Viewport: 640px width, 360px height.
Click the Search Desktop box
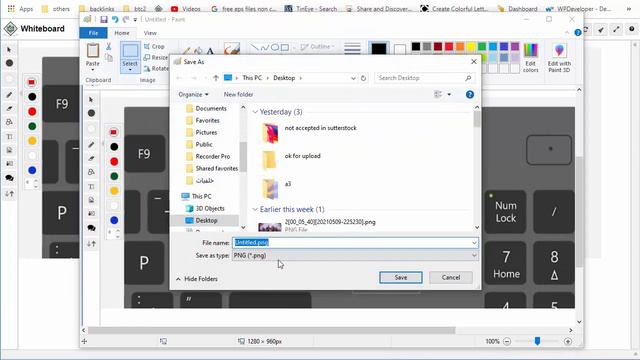pyautogui.click(x=424, y=78)
